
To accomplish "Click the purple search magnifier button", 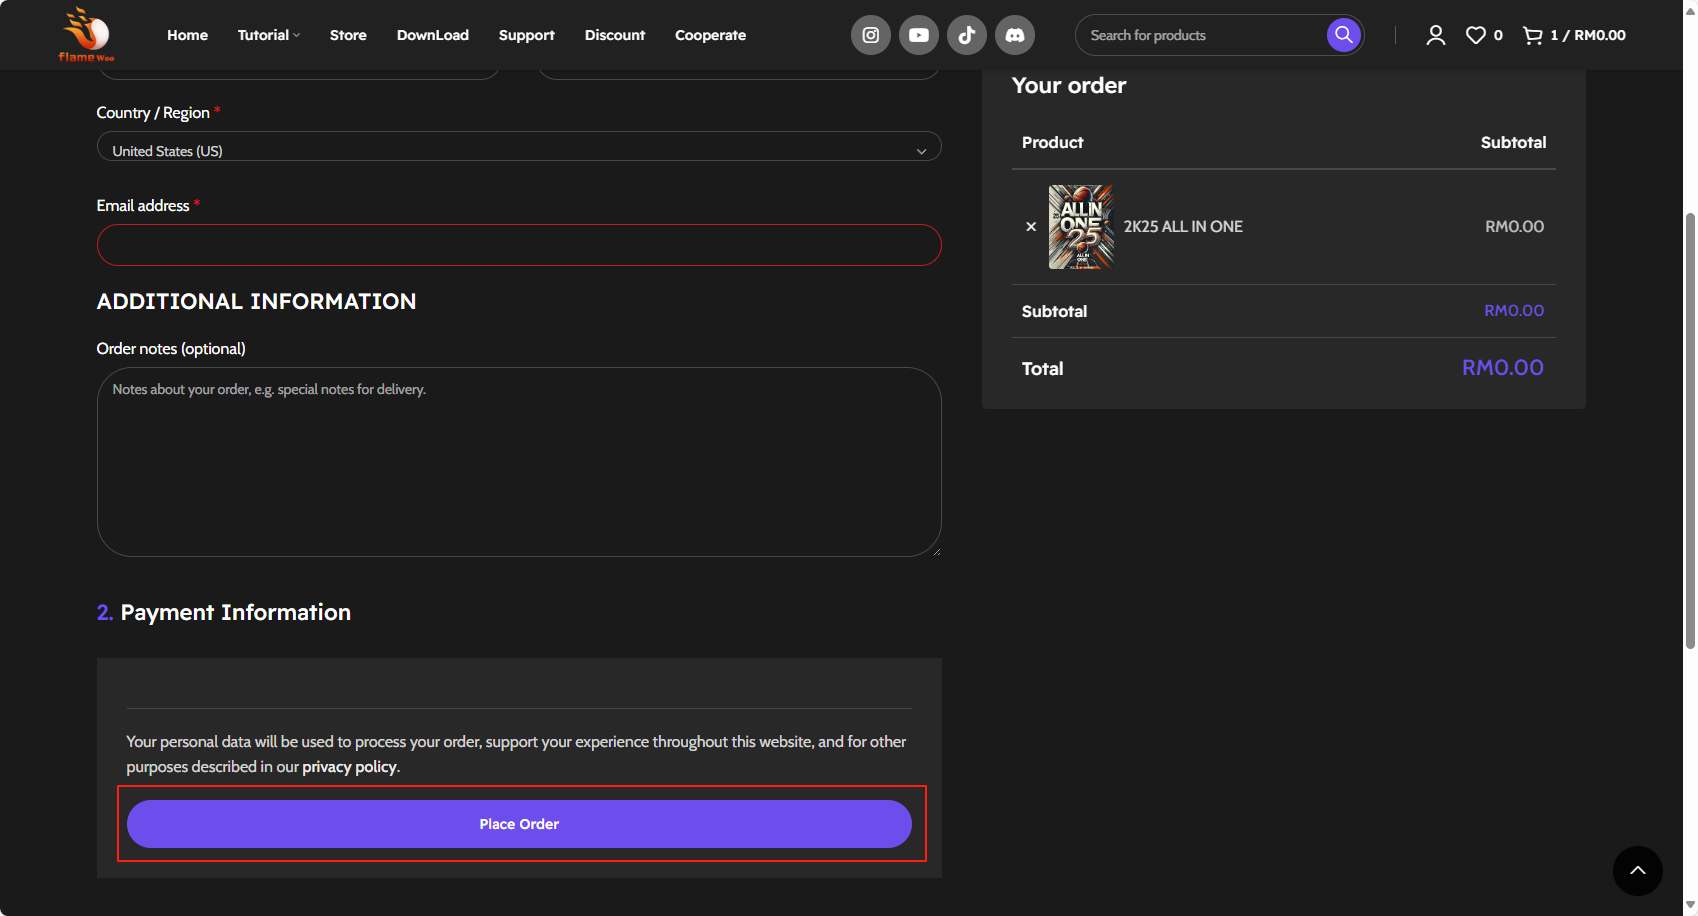I will [x=1343, y=35].
